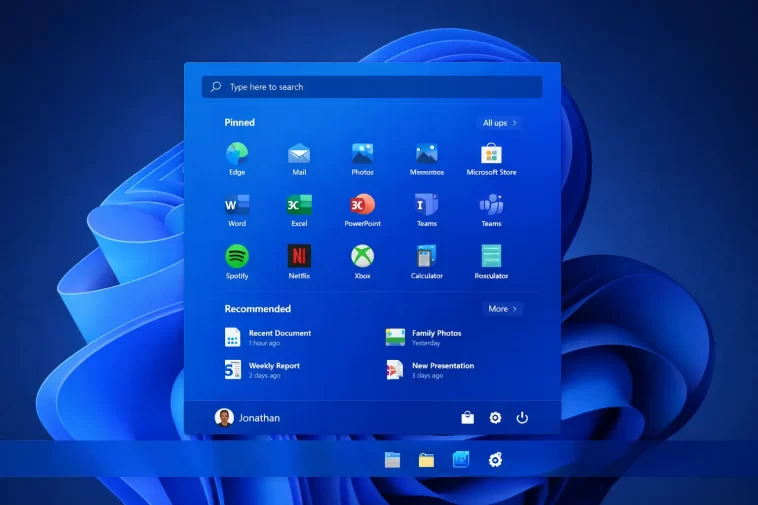Show More recommended items
Image resolution: width=758 pixels, height=505 pixels.
point(502,308)
